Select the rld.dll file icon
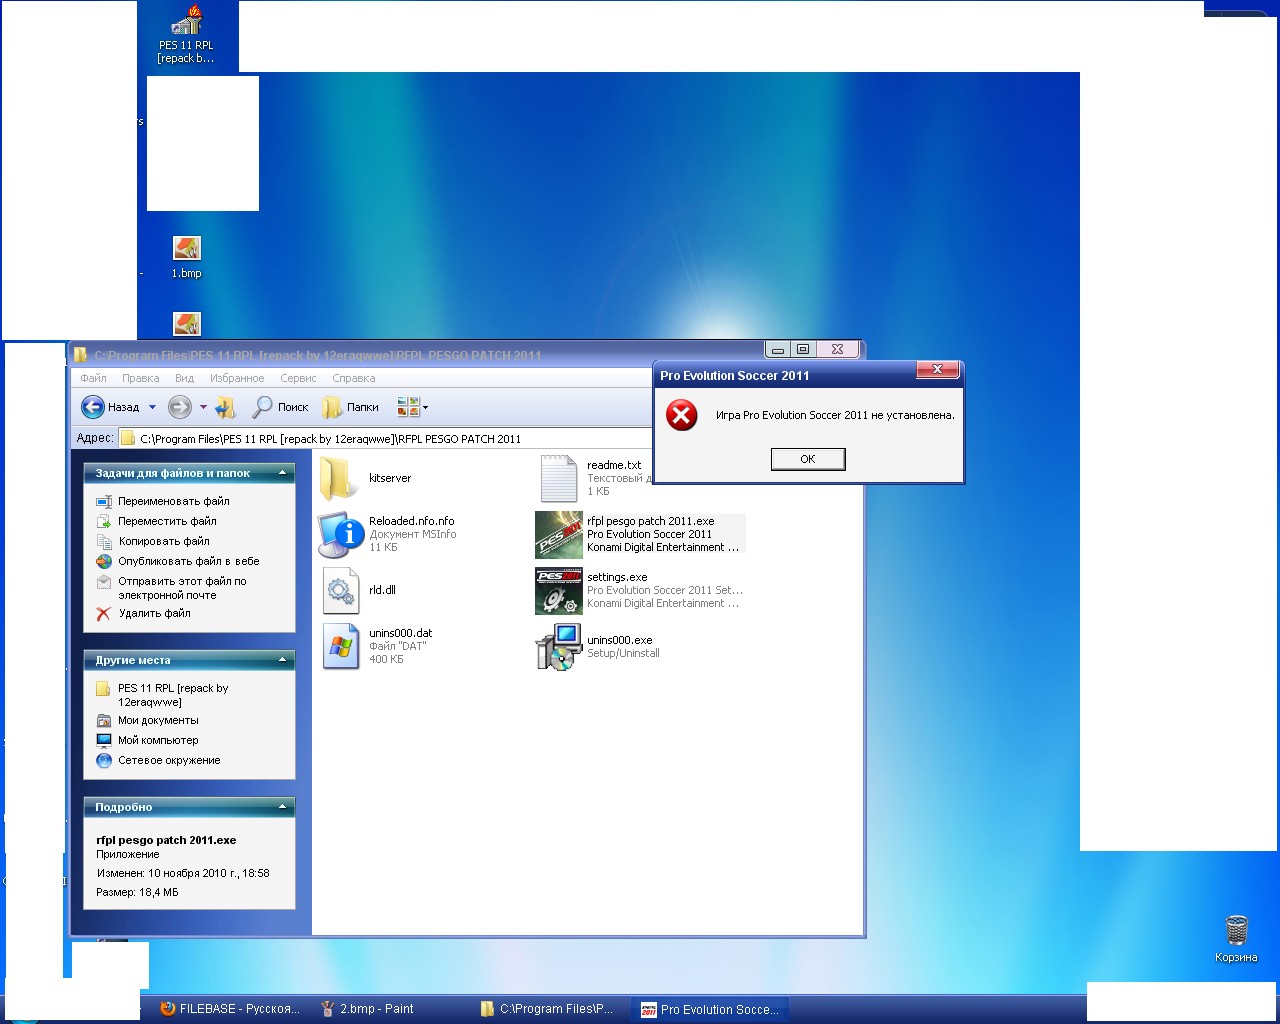 click(341, 590)
